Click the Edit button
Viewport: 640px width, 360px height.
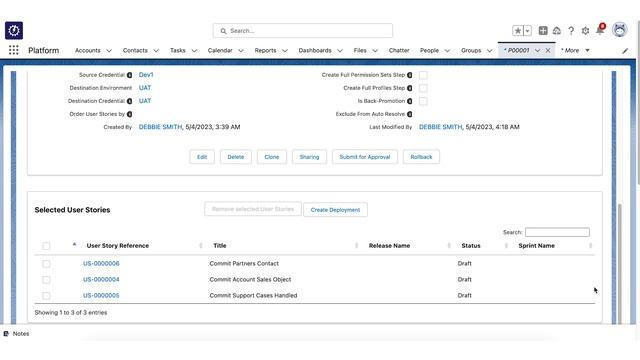[202, 157]
